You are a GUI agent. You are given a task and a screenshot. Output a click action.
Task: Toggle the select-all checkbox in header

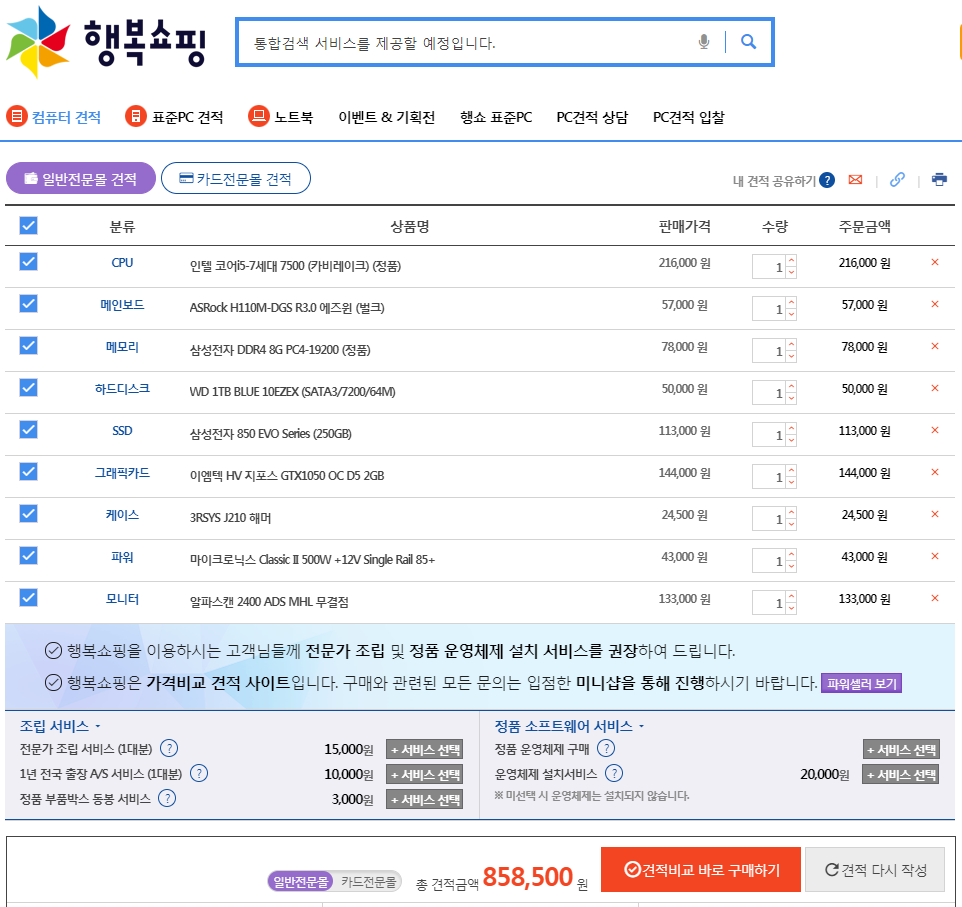coord(28,226)
